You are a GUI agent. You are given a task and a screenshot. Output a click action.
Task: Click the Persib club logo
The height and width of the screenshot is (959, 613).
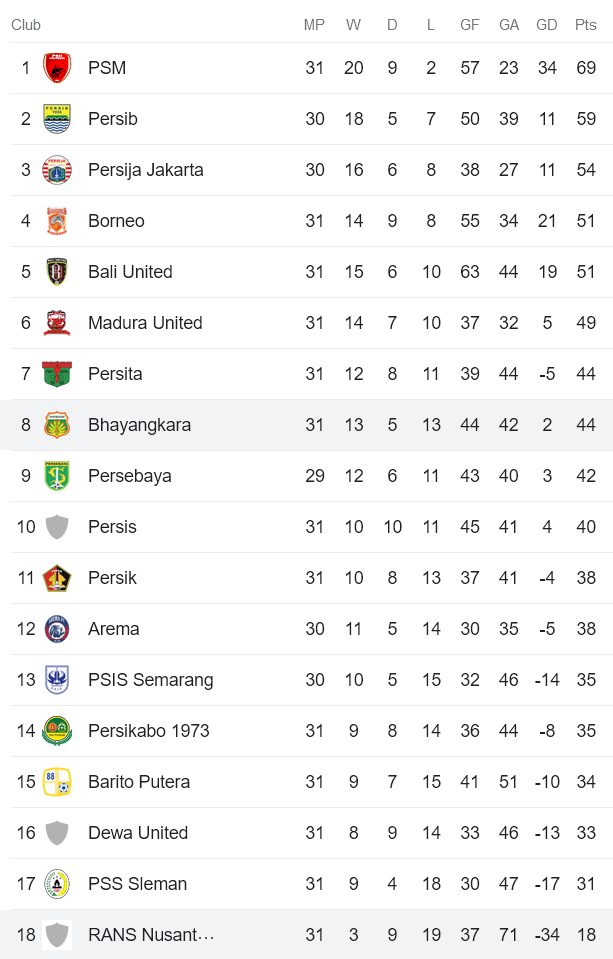[57, 119]
